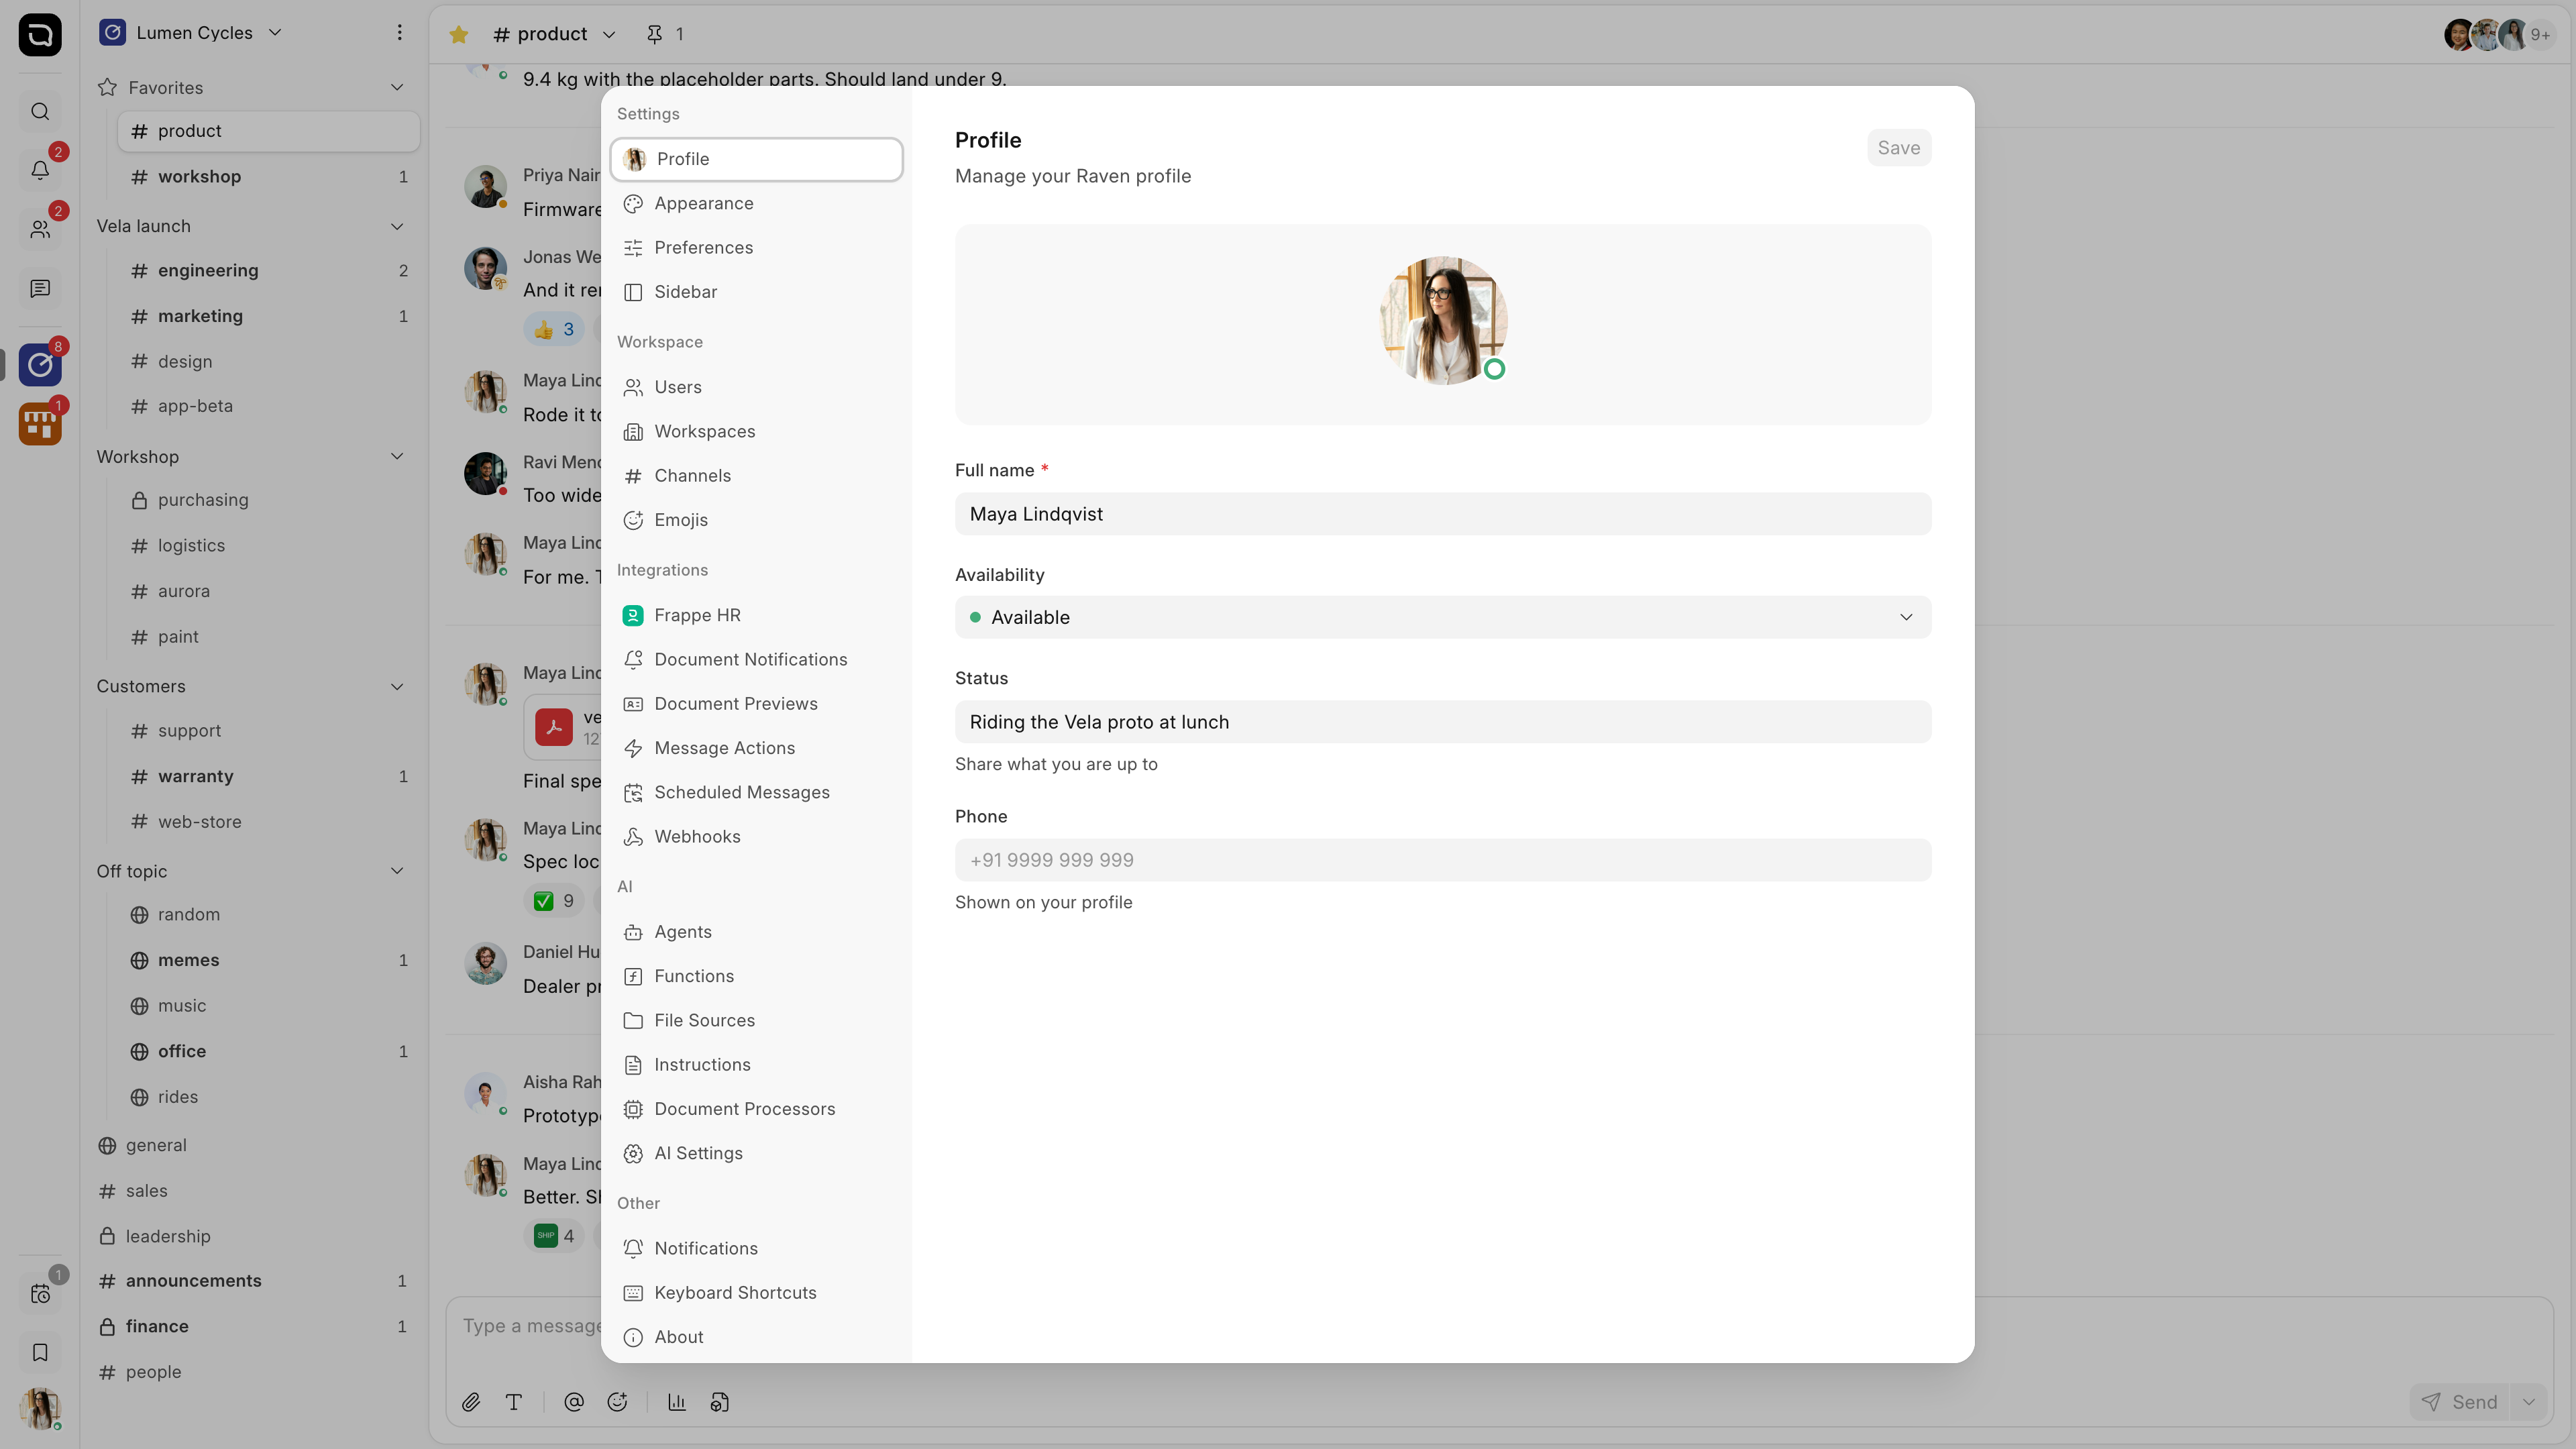Open the announcements channel
Viewport: 2576px width, 1449px height.
pyautogui.click(x=254, y=1281)
